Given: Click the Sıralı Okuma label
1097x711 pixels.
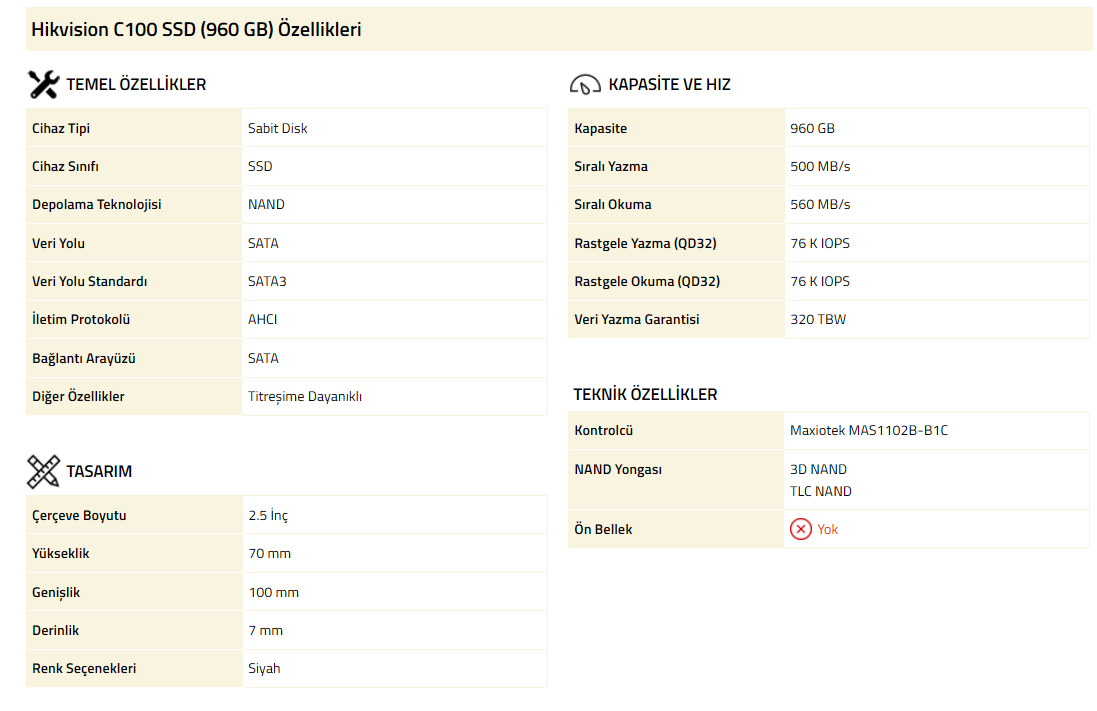Looking at the screenshot, I should click(x=613, y=204).
